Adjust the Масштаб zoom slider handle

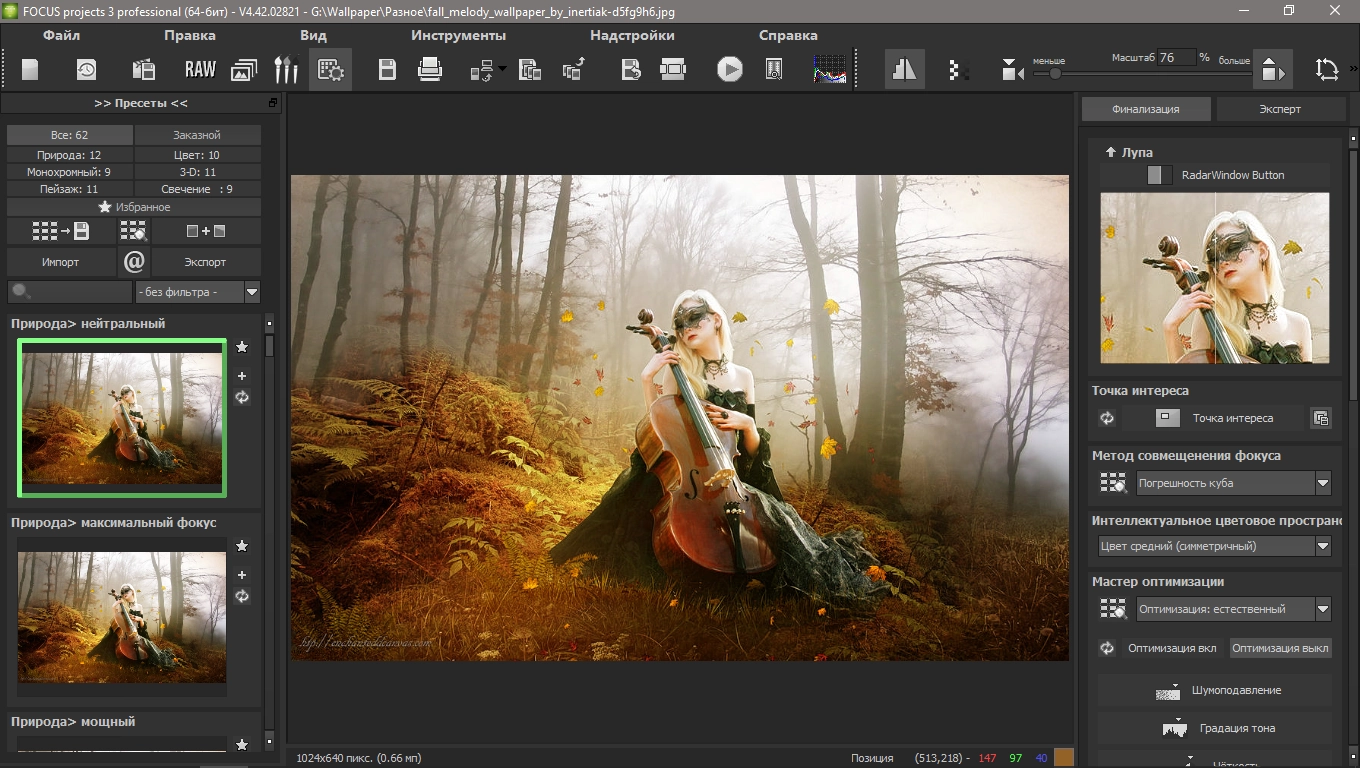(1054, 74)
